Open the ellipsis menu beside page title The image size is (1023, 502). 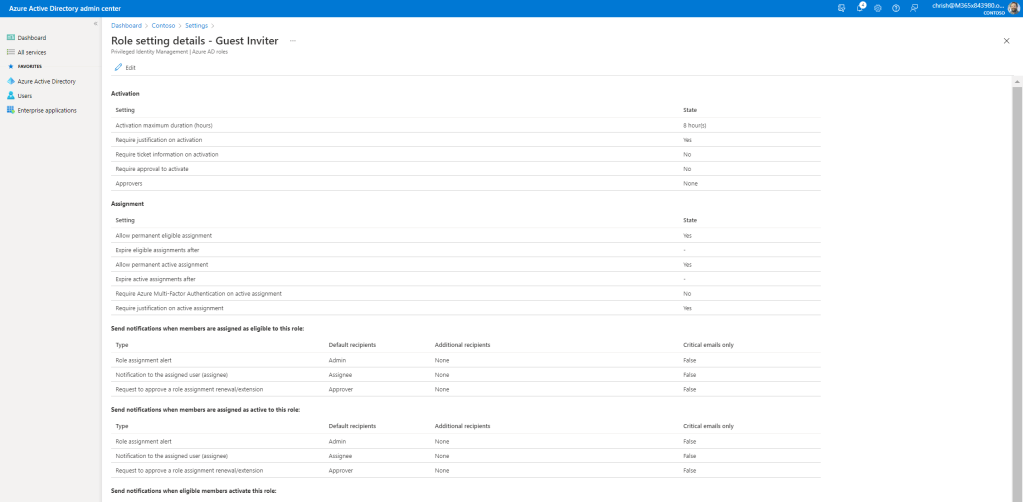click(293, 41)
